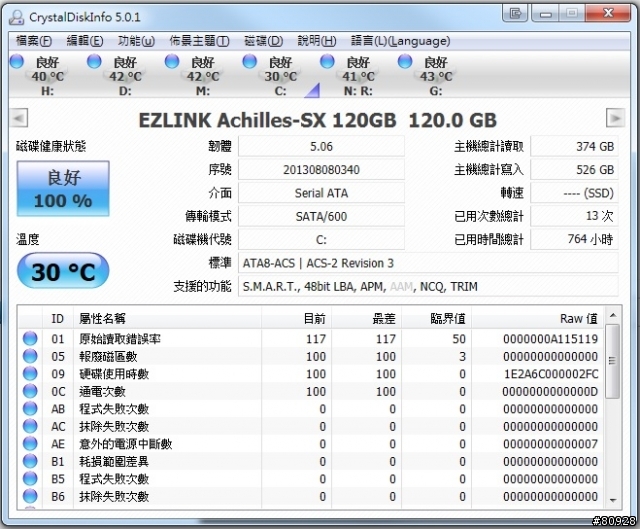Click rotation rate value ---- (SSD)

coord(574,193)
